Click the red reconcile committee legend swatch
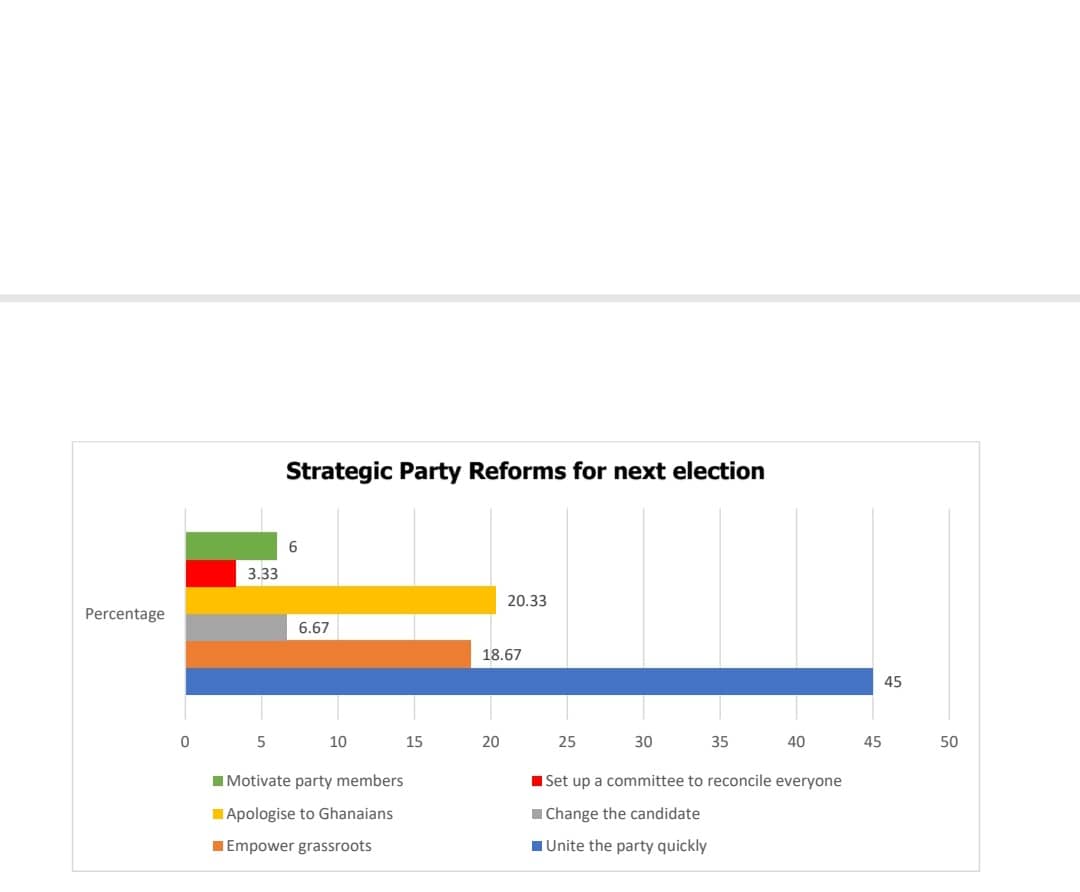 click(x=537, y=781)
